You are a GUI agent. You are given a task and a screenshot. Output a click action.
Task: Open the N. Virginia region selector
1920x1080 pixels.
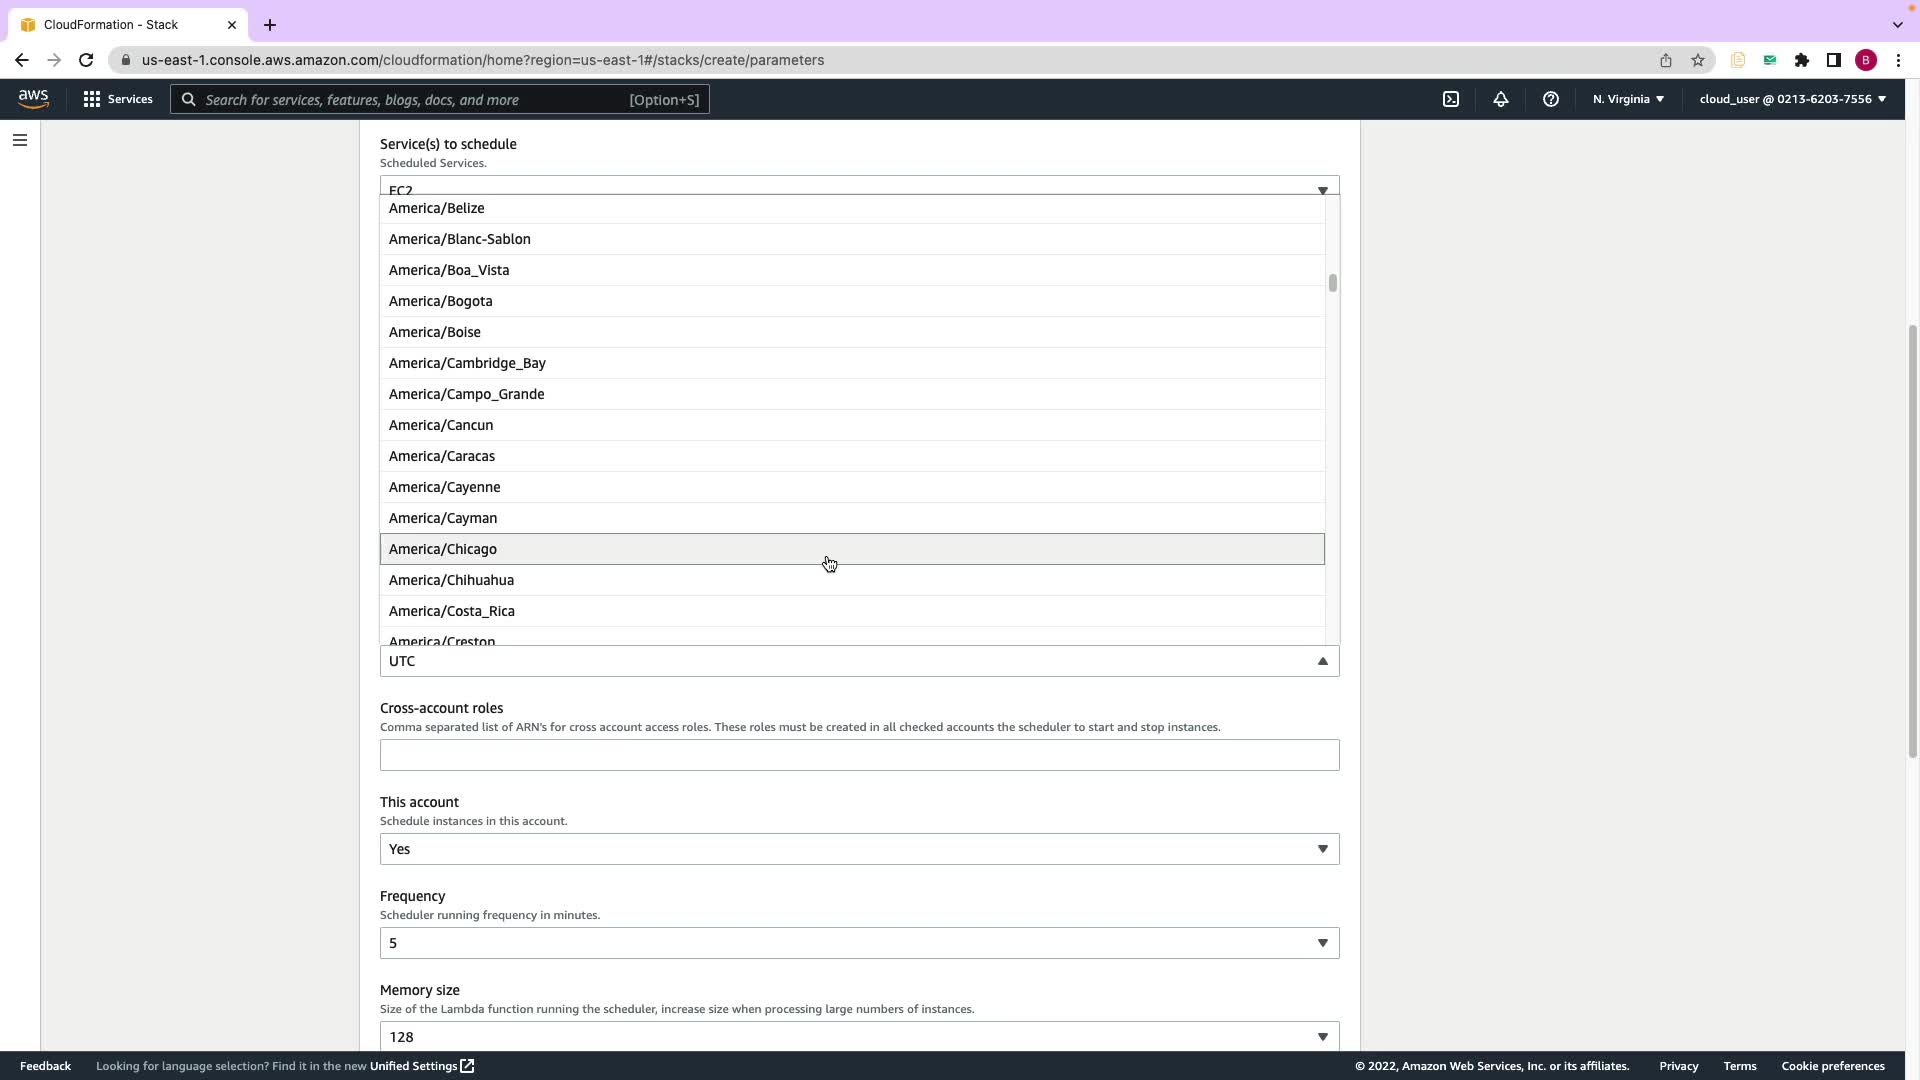tap(1628, 99)
